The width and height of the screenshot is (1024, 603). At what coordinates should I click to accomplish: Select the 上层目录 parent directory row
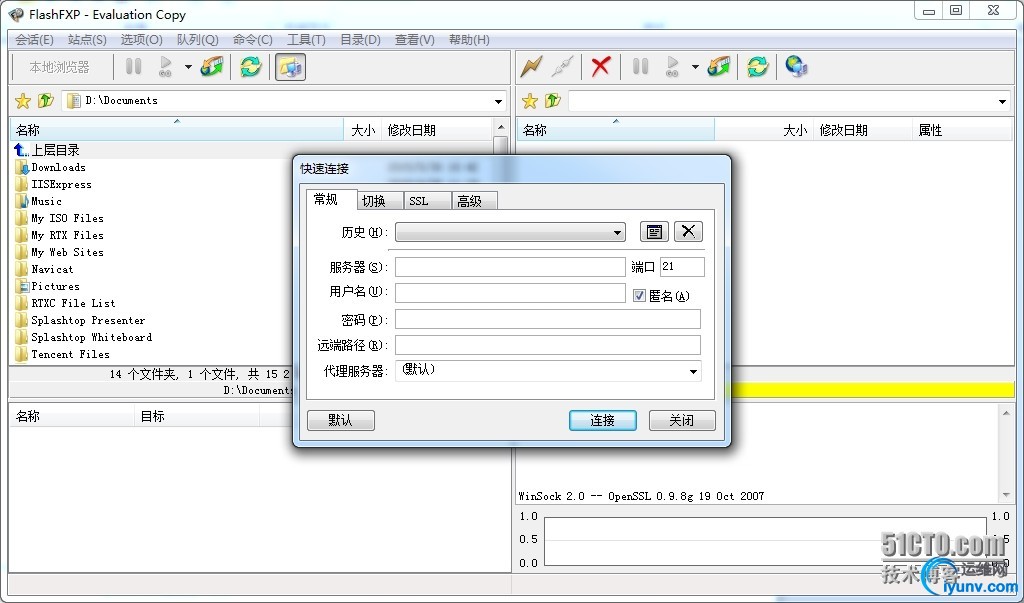(x=56, y=150)
